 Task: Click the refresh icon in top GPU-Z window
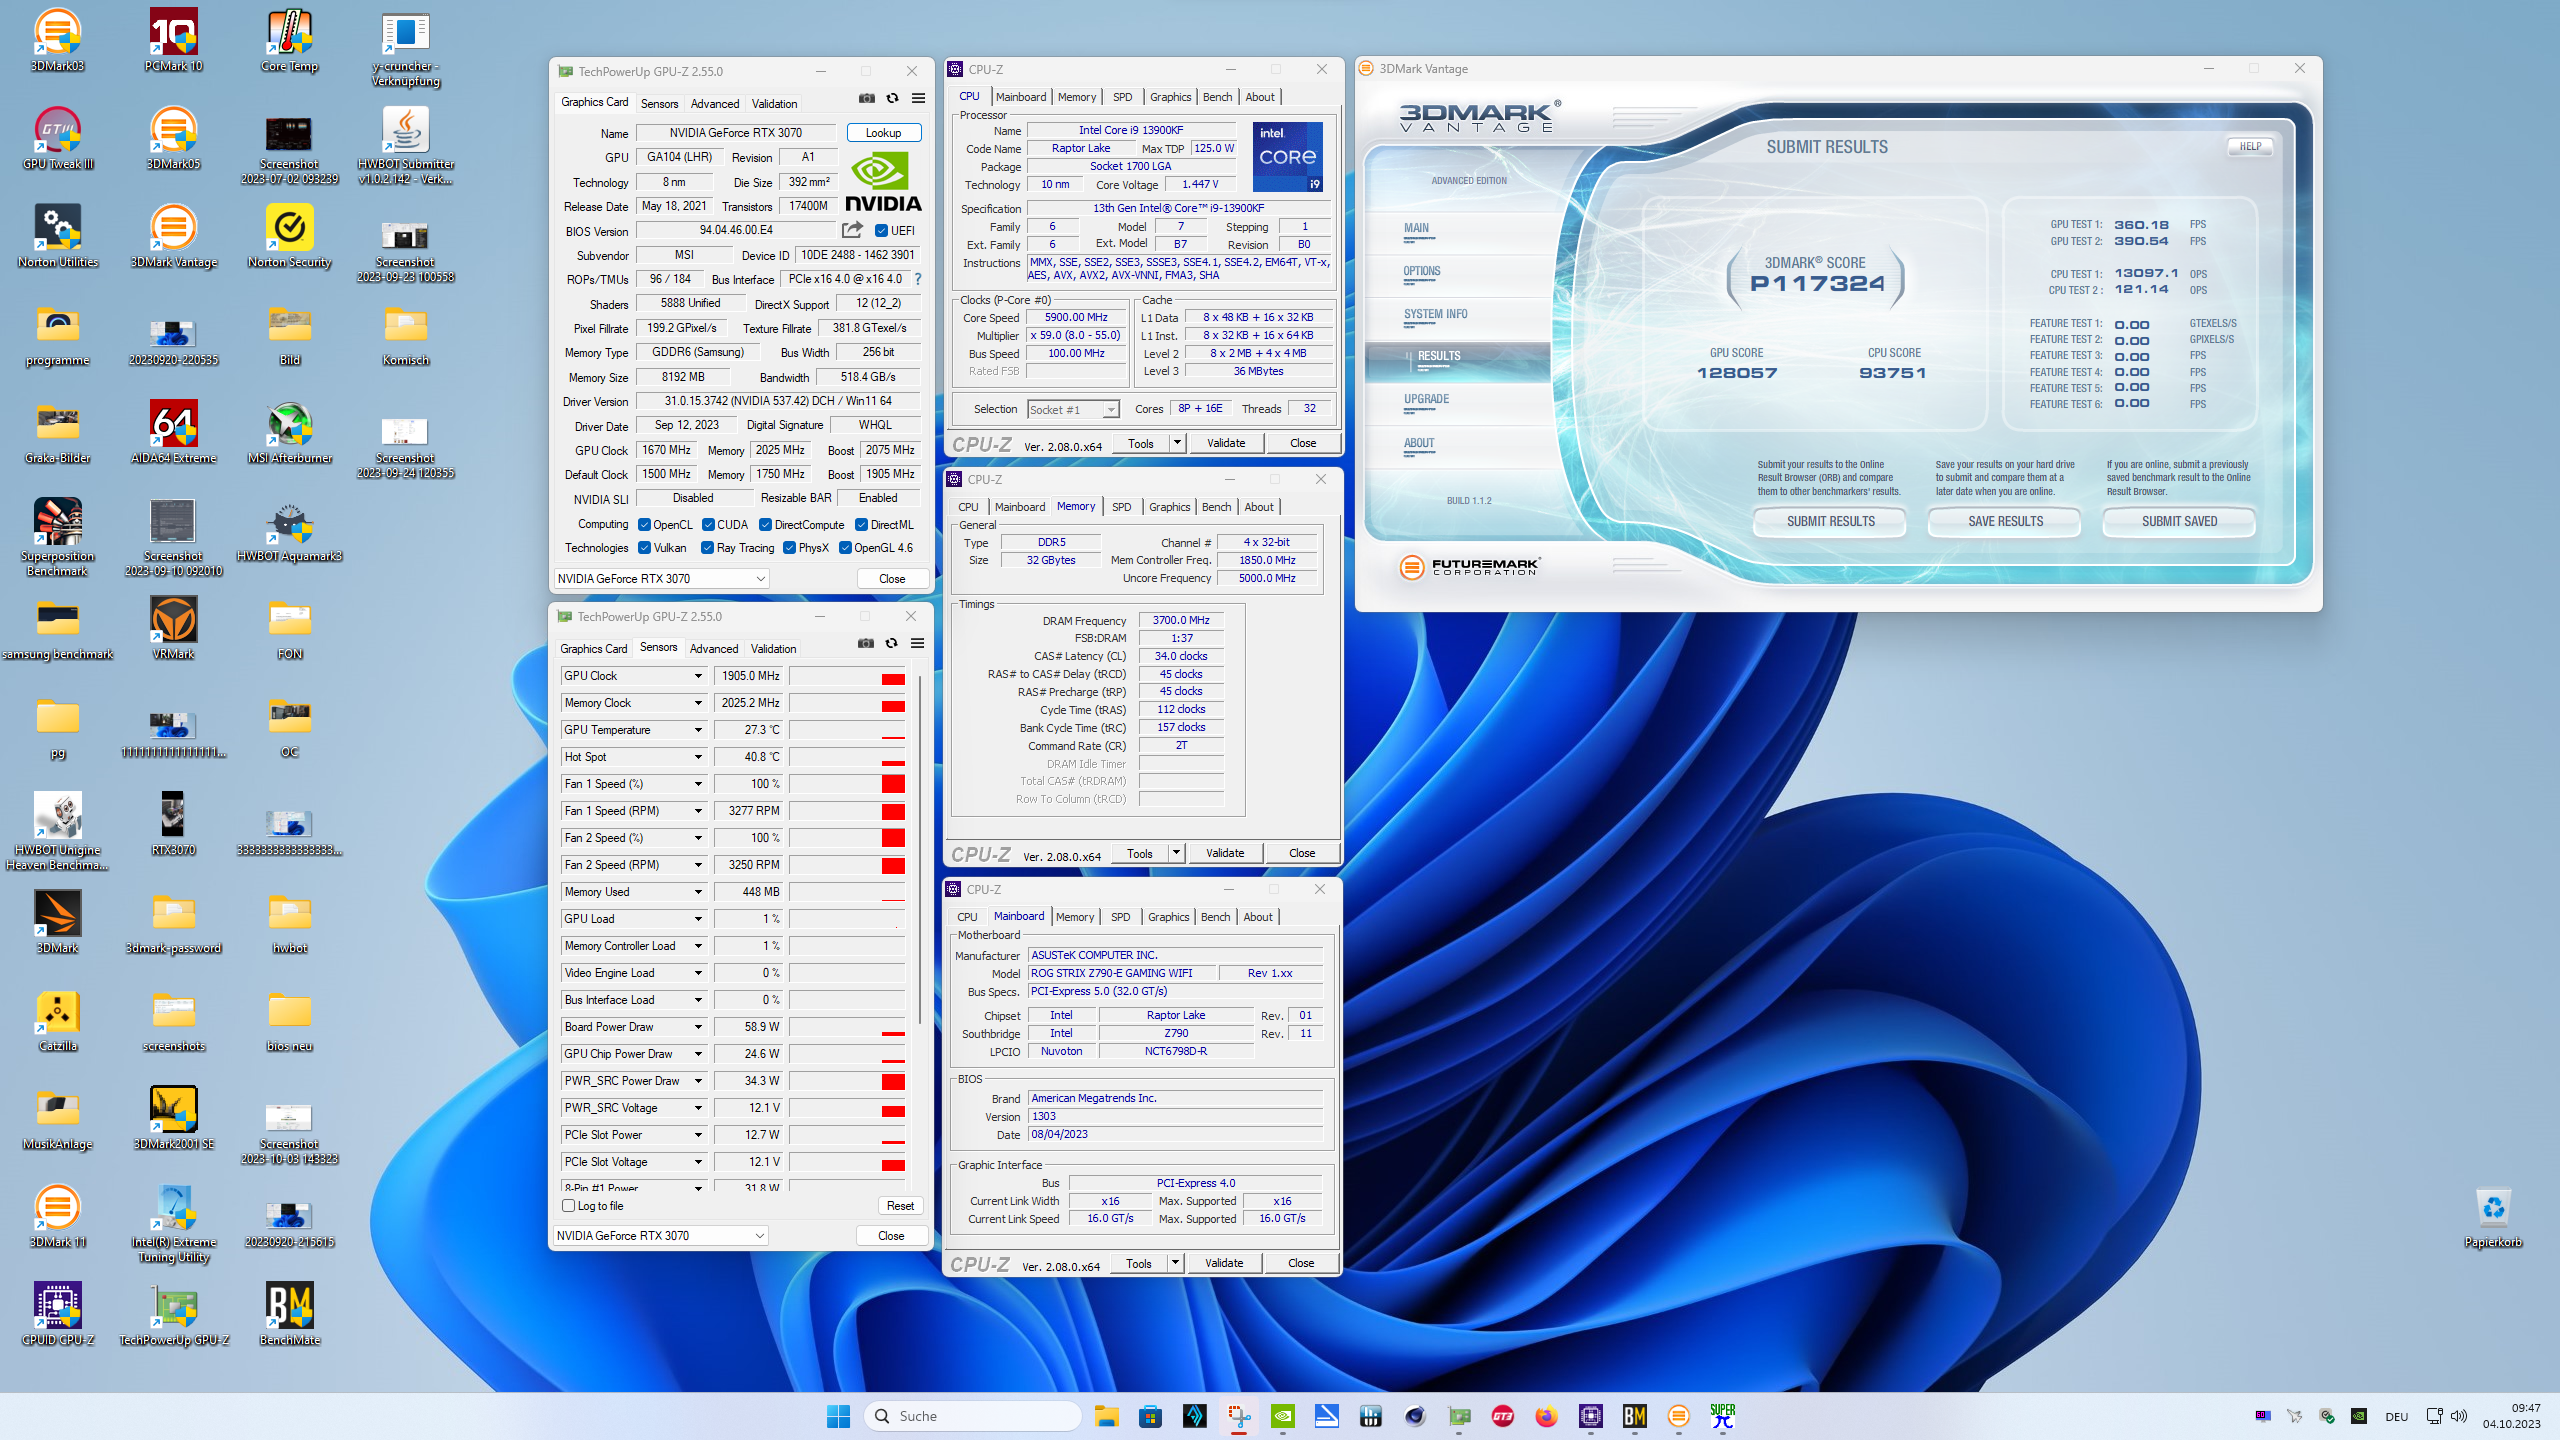tap(892, 98)
